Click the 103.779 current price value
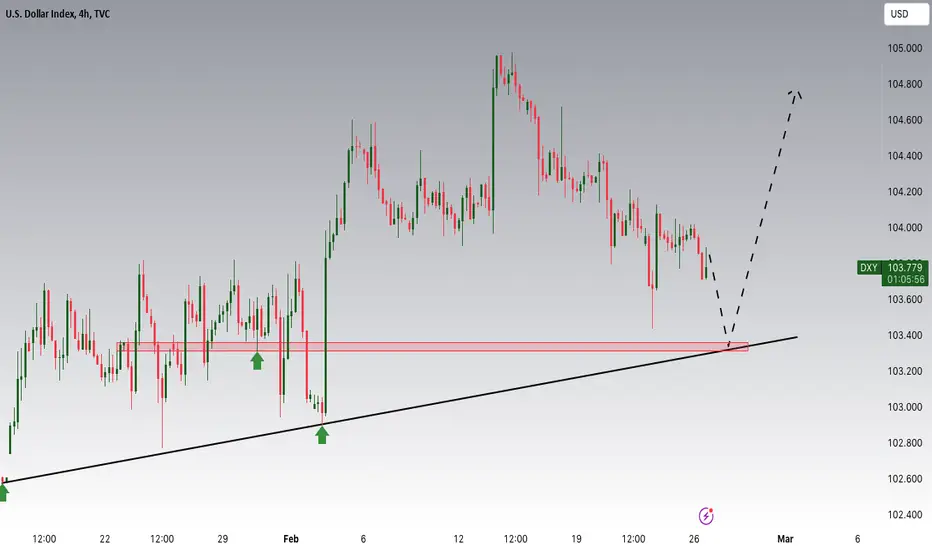This screenshot has width=932, height=550. coord(905,268)
